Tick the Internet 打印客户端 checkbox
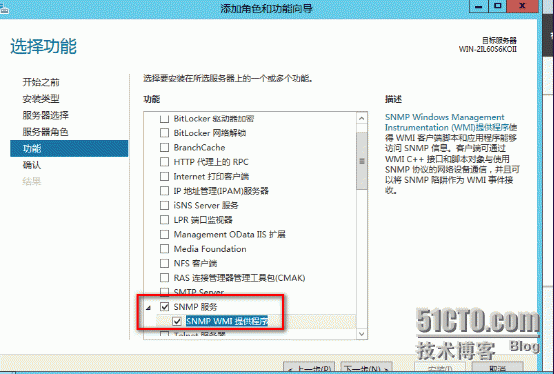This screenshot has width=554, height=374. pos(164,176)
